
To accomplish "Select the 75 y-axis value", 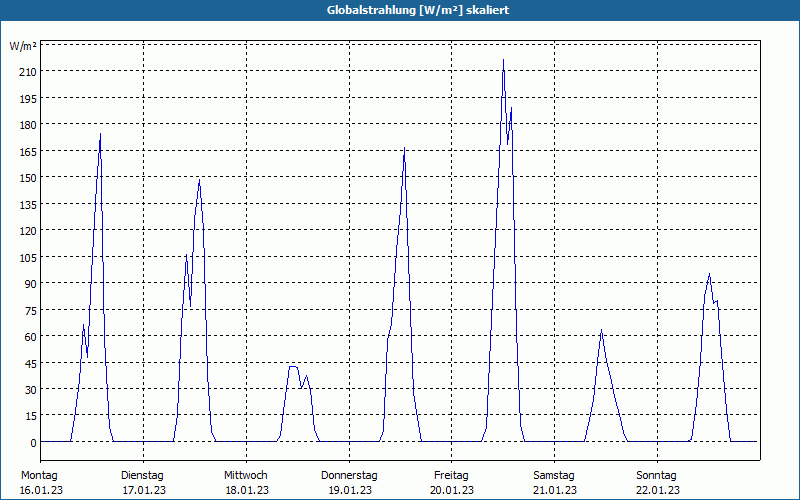I will tap(31, 311).
